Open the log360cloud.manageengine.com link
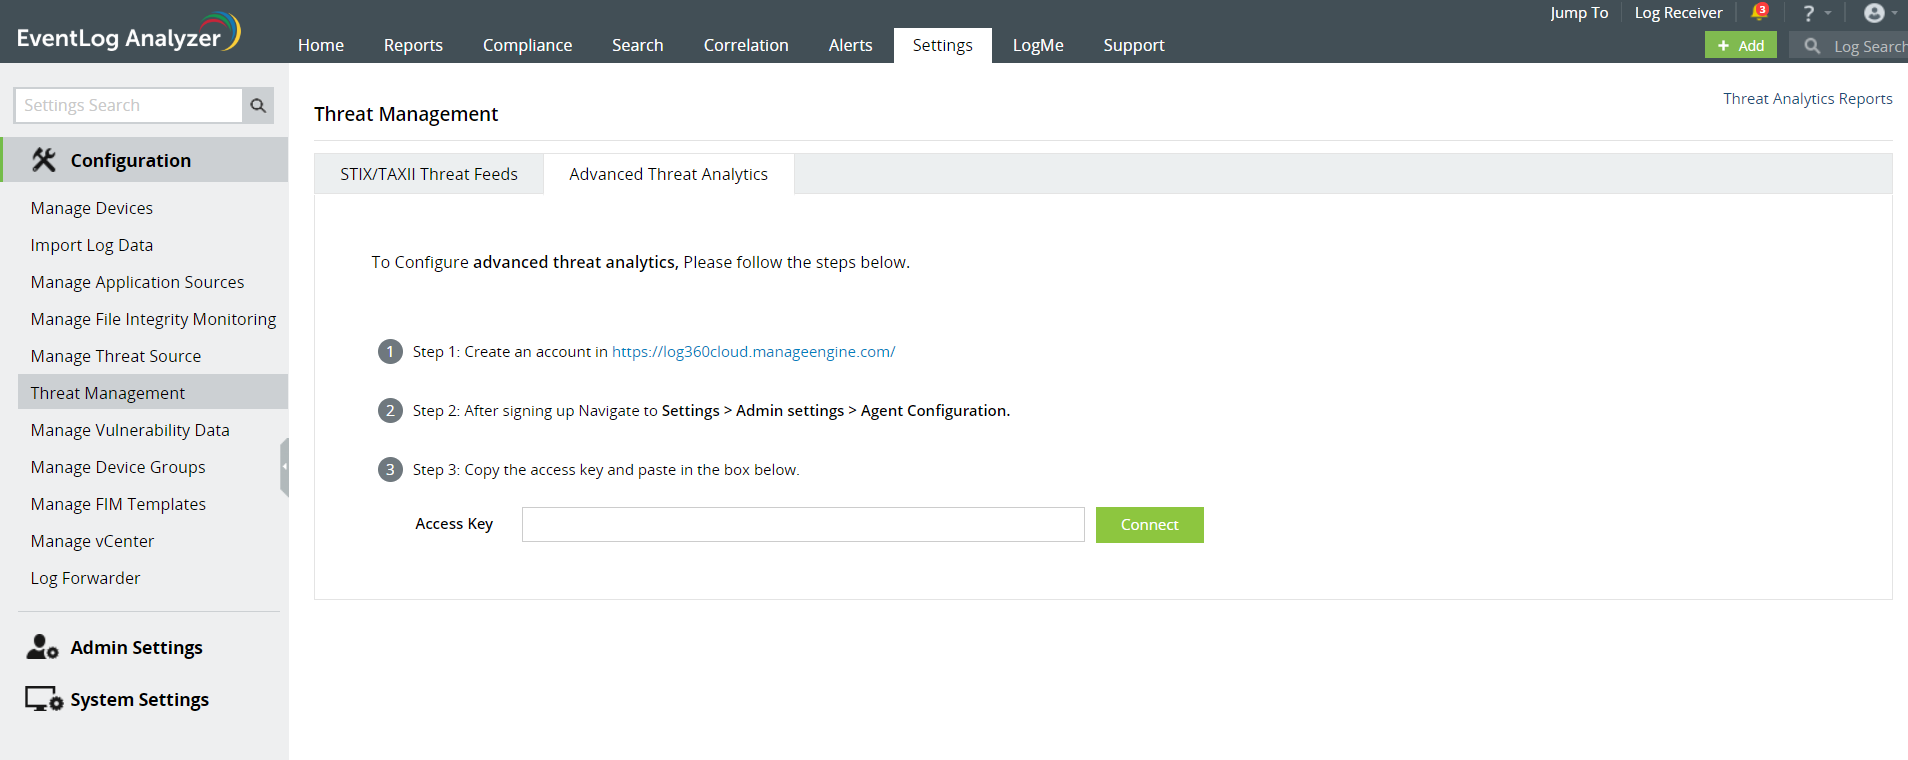The height and width of the screenshot is (760, 1908). pyautogui.click(x=753, y=352)
